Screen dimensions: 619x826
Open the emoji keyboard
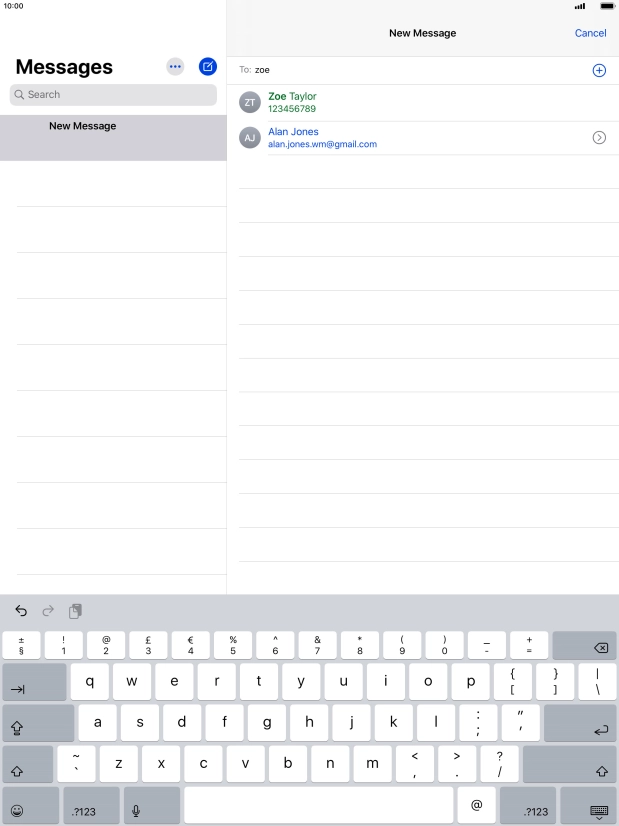click(17, 806)
